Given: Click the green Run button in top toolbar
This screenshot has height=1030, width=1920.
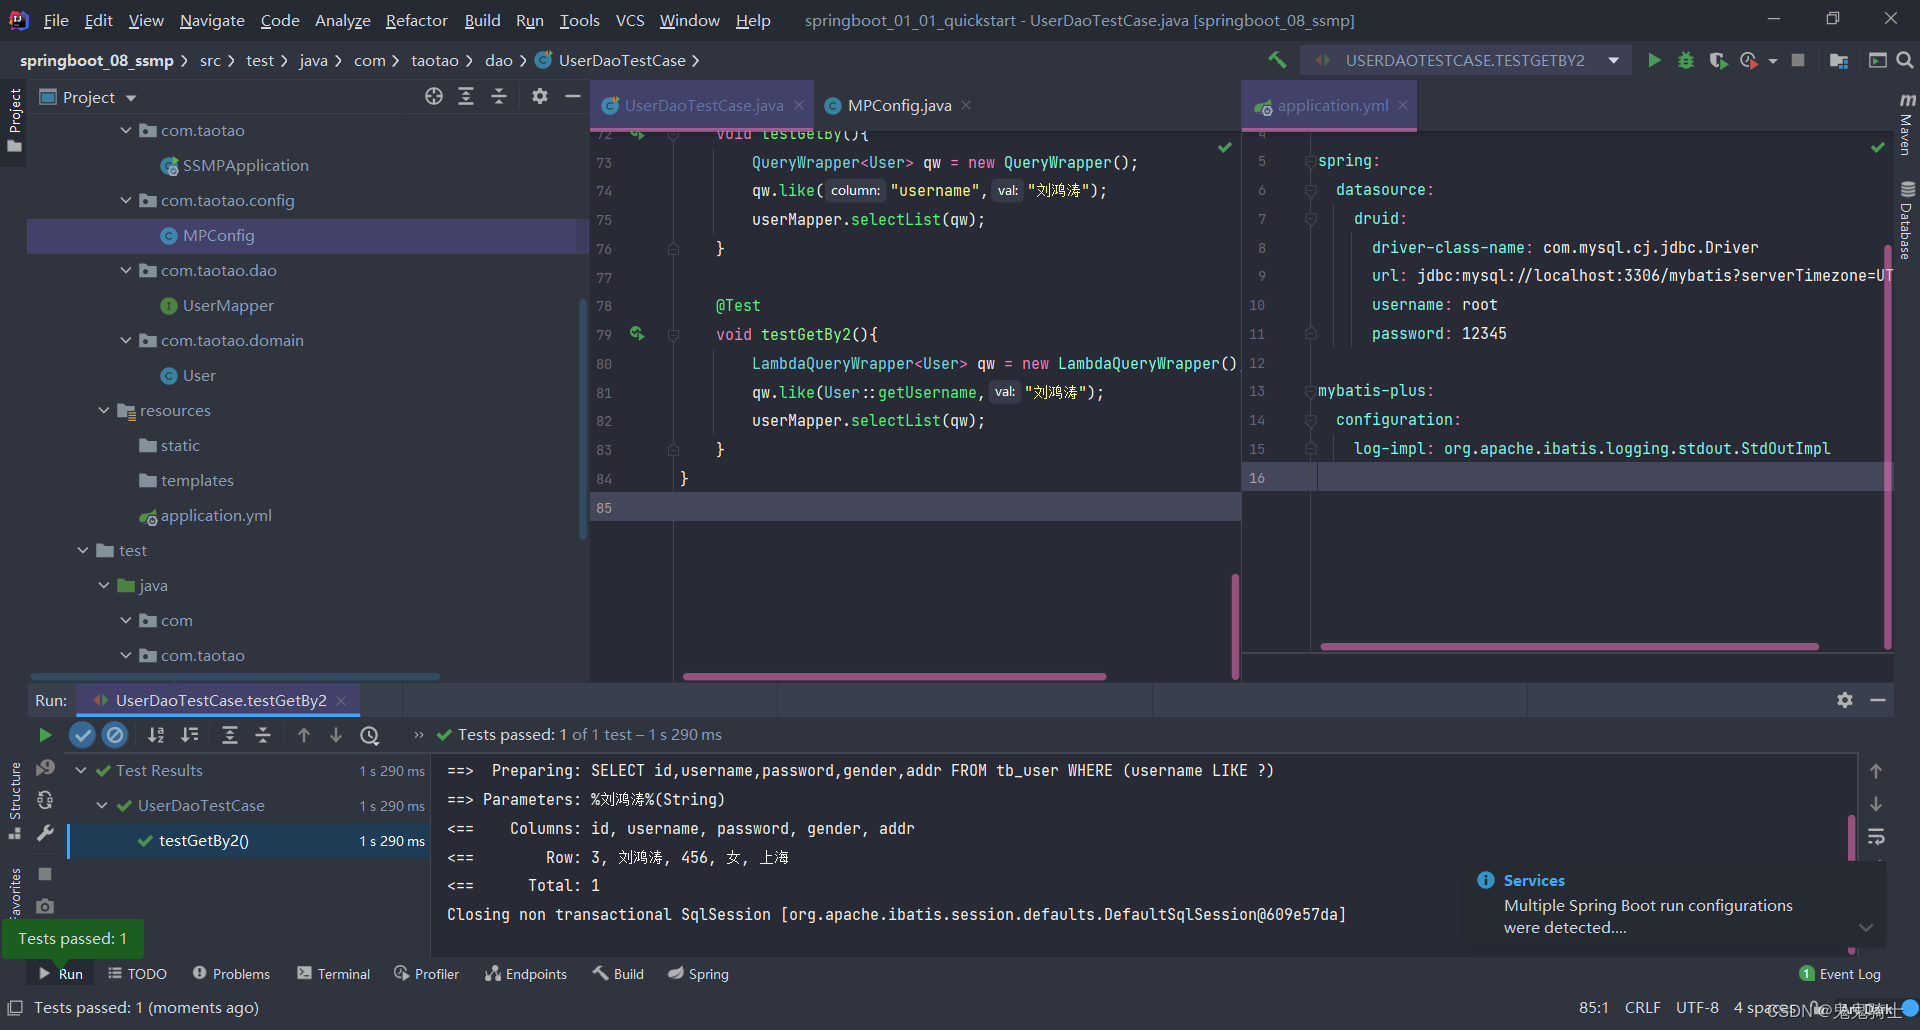Looking at the screenshot, I should point(1654,61).
